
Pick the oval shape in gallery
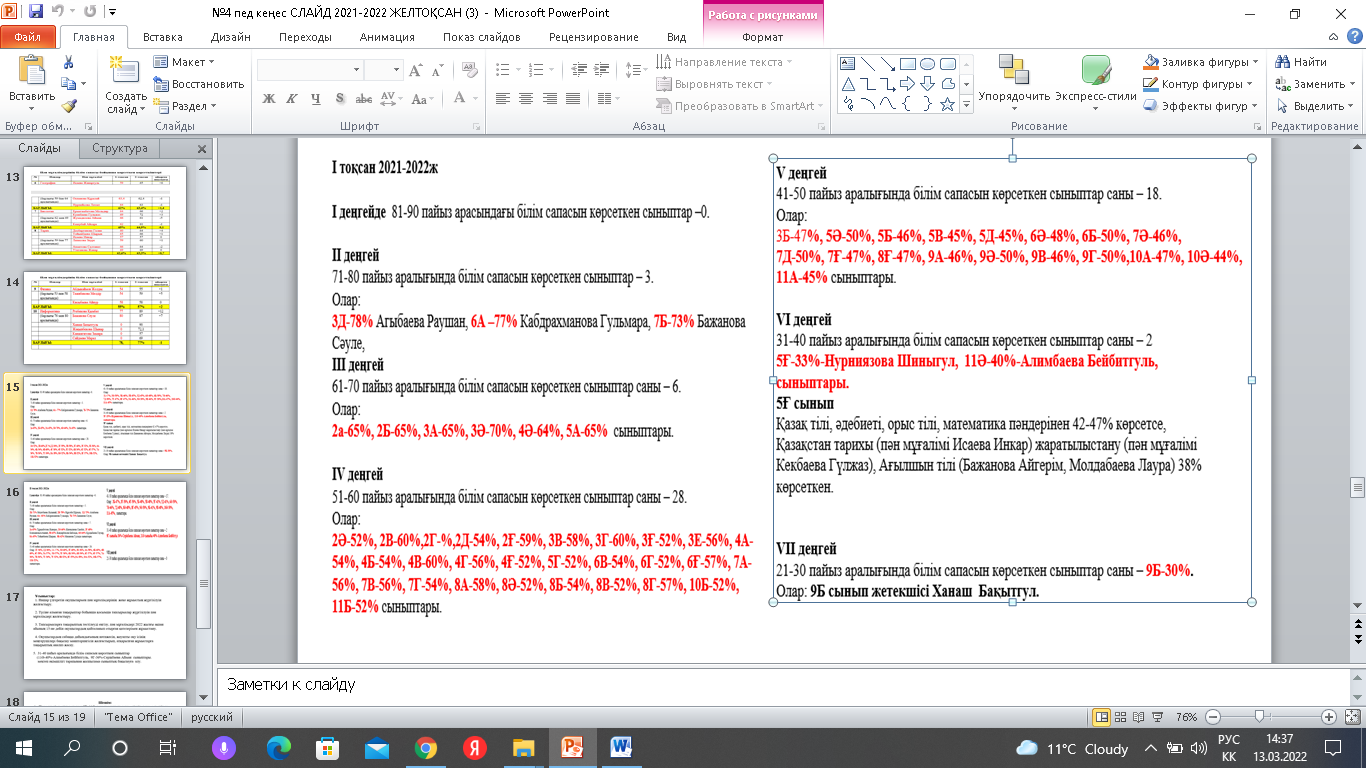click(x=927, y=64)
